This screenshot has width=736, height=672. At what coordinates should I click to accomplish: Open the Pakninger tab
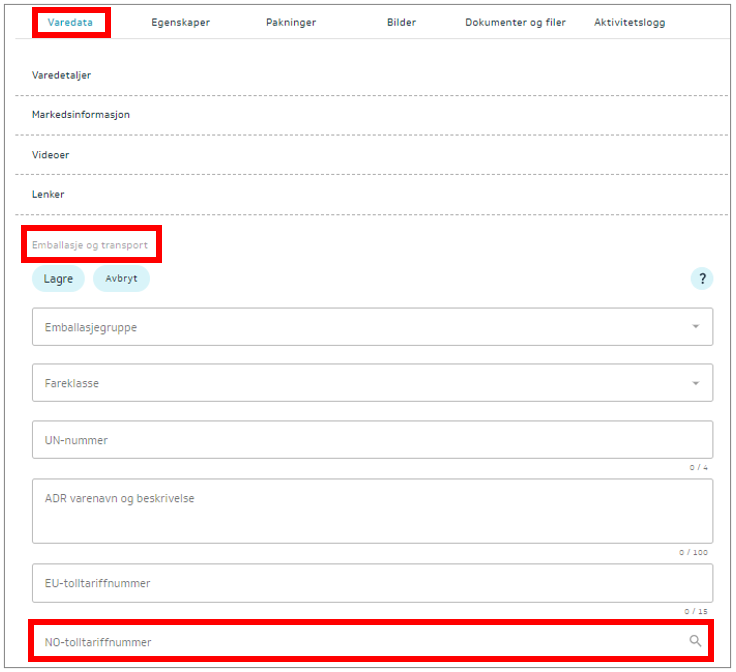coord(291,22)
